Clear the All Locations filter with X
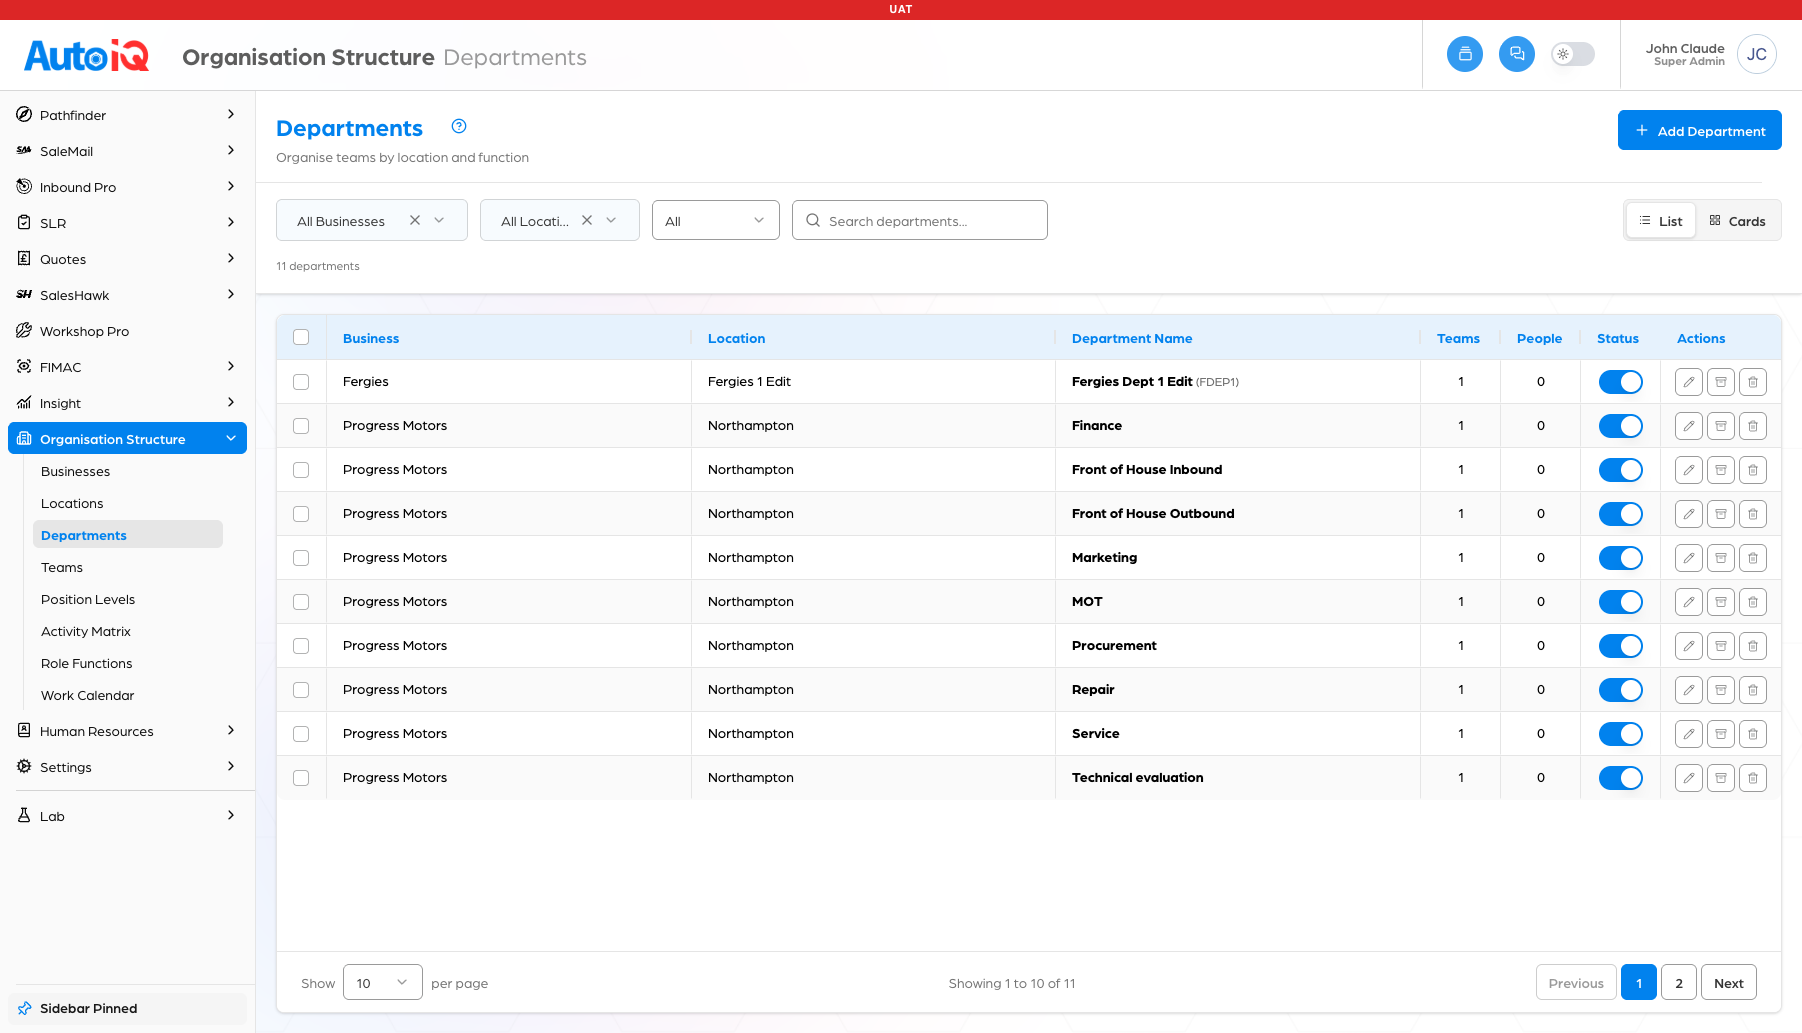The image size is (1802, 1033). coord(587,220)
